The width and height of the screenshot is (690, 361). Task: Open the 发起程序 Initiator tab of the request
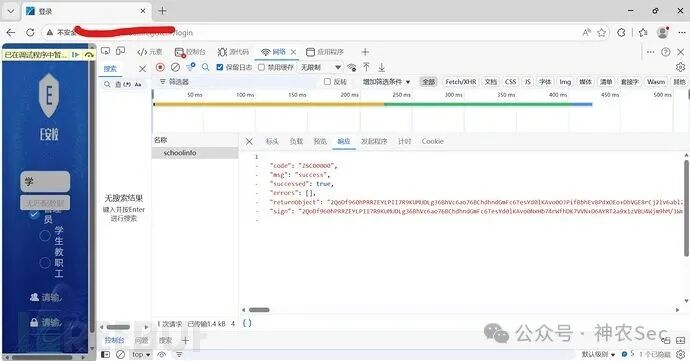(374, 141)
